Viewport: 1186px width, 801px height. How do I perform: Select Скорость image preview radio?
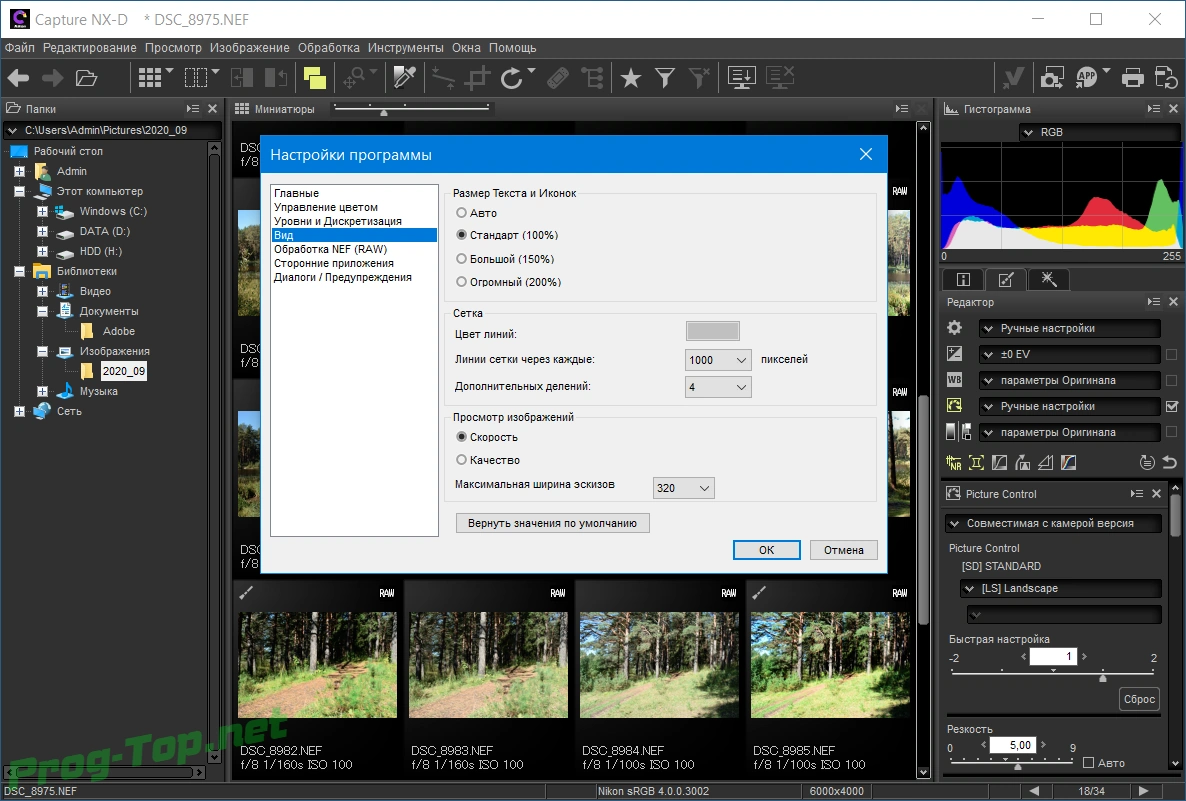461,437
